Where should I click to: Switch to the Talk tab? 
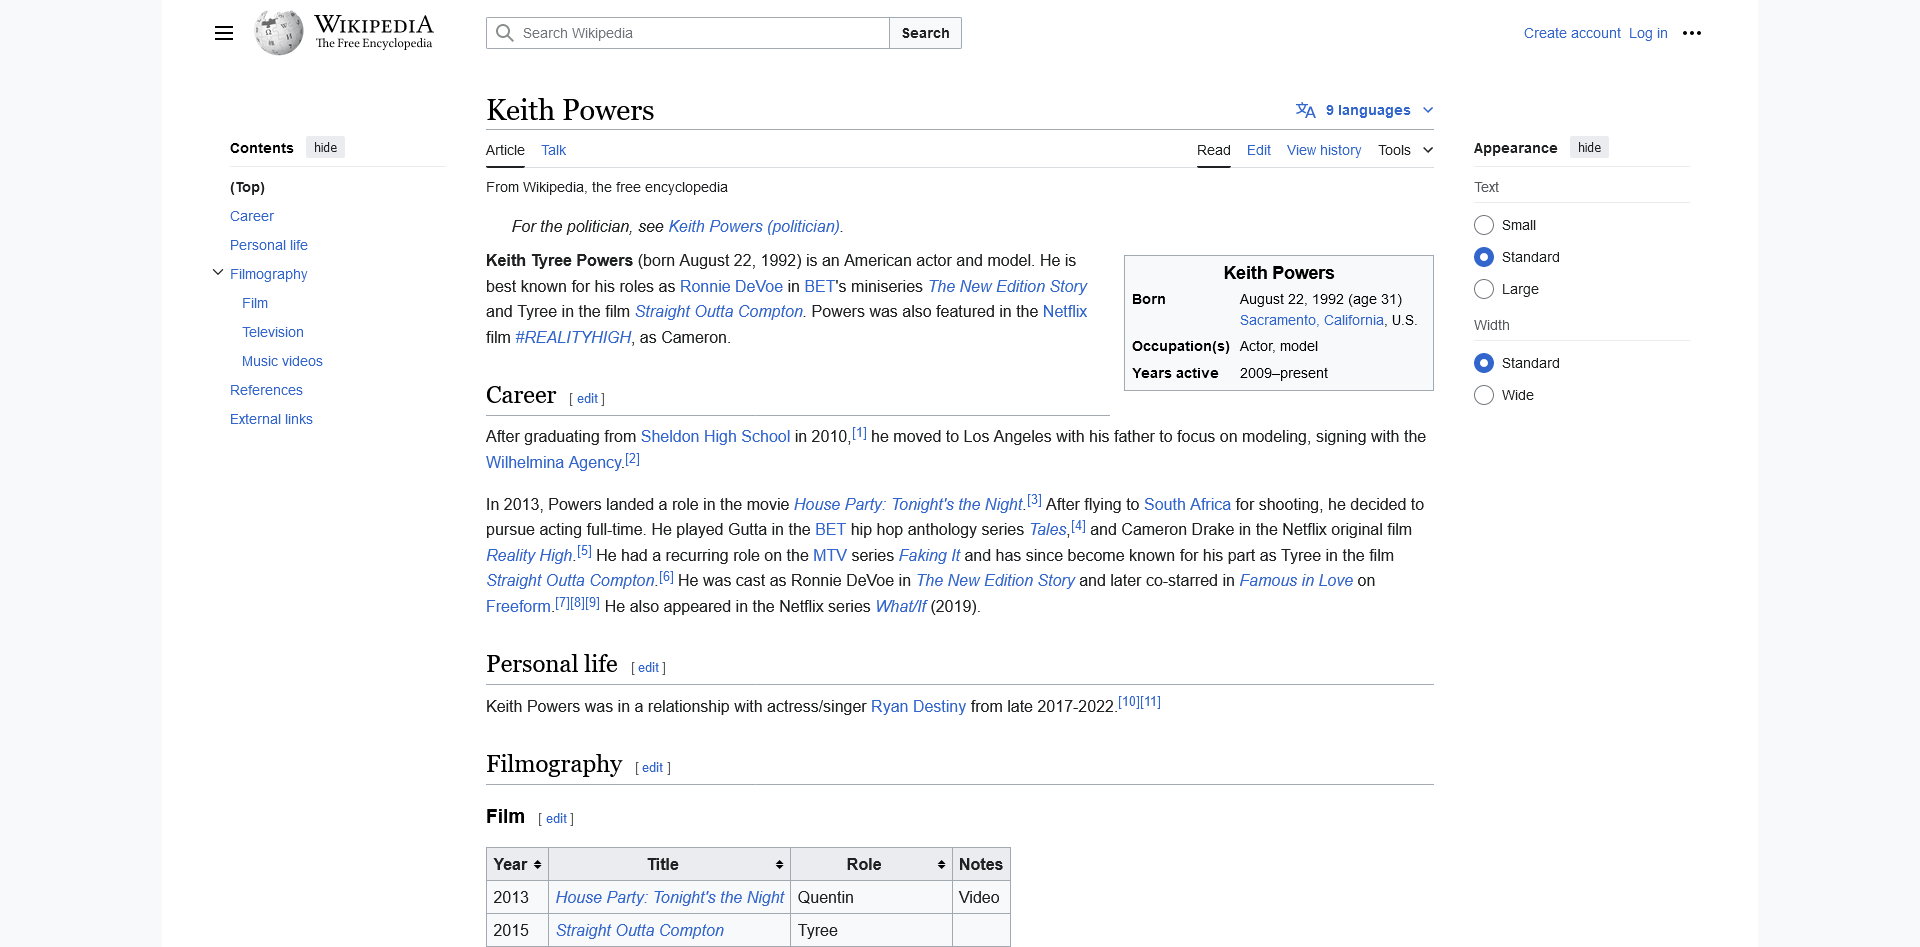pos(553,150)
